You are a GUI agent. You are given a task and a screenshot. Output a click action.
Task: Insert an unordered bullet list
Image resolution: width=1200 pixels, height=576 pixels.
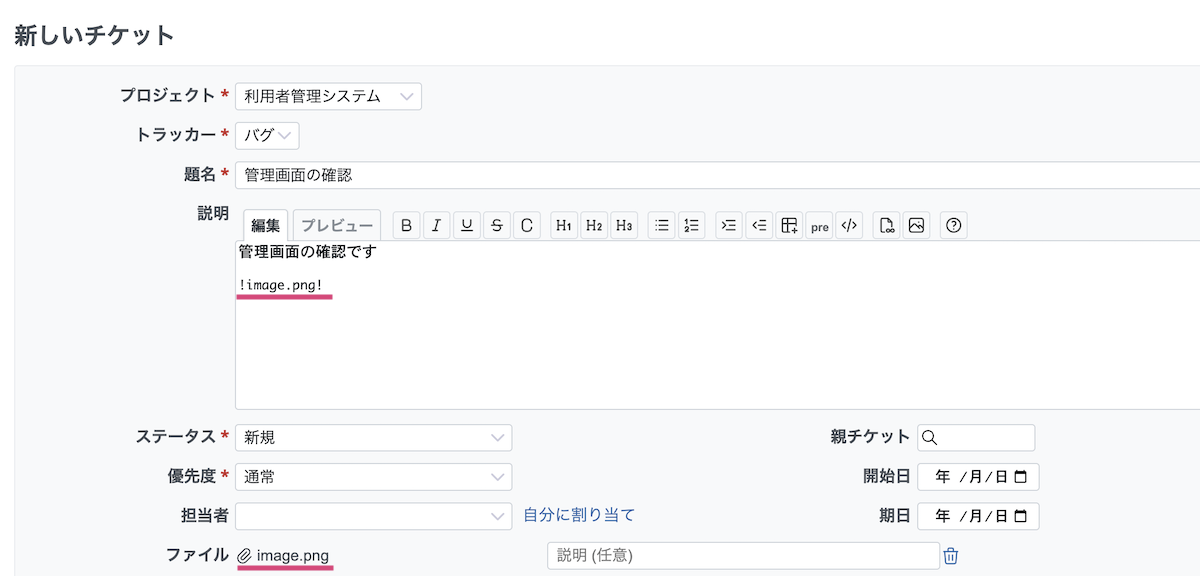point(661,225)
